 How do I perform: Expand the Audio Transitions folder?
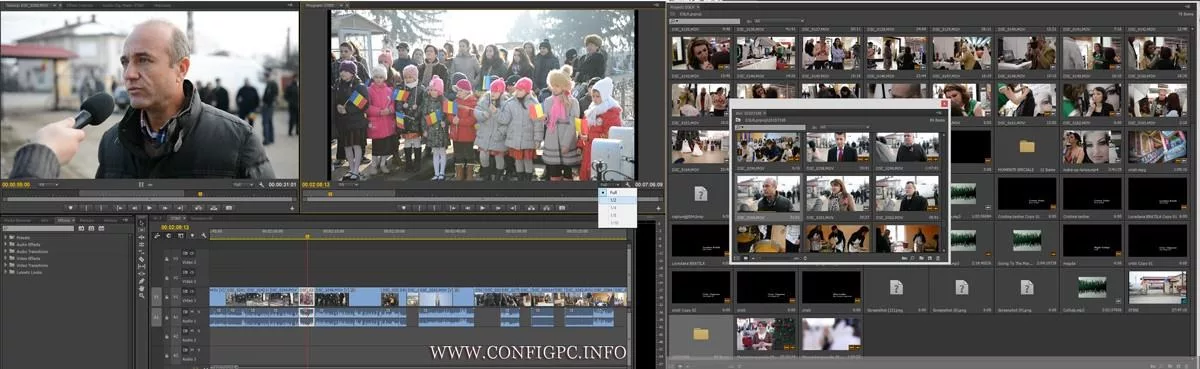(6, 251)
